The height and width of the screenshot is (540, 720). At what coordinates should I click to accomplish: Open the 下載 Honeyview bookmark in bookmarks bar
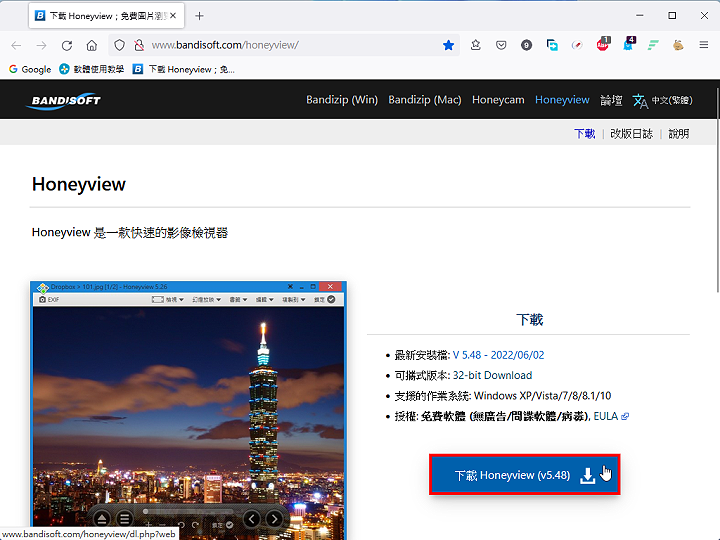click(x=184, y=69)
